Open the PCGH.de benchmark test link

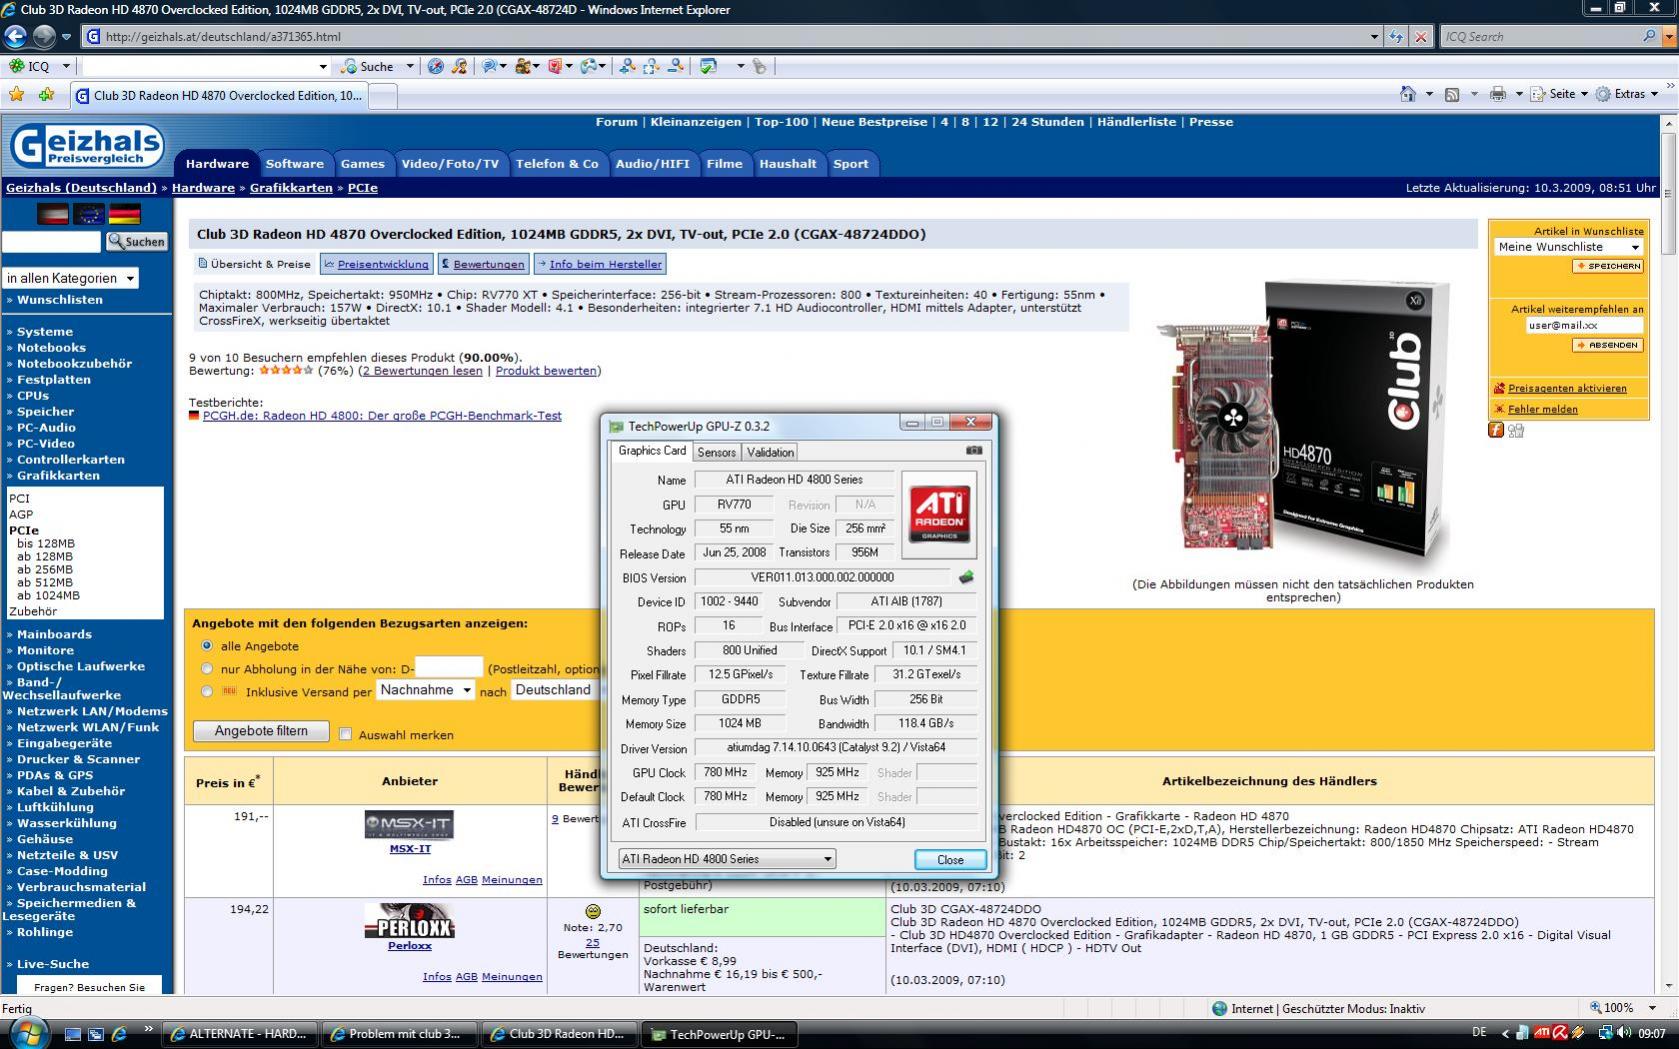382,416
